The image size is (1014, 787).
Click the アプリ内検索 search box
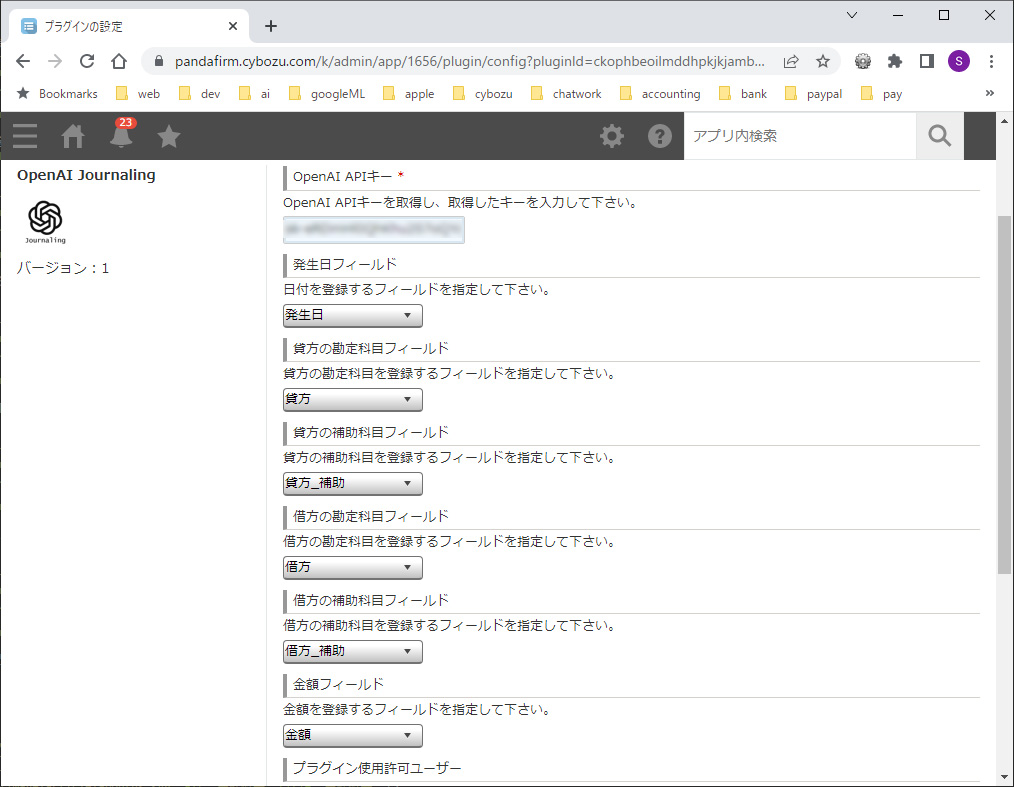click(800, 136)
